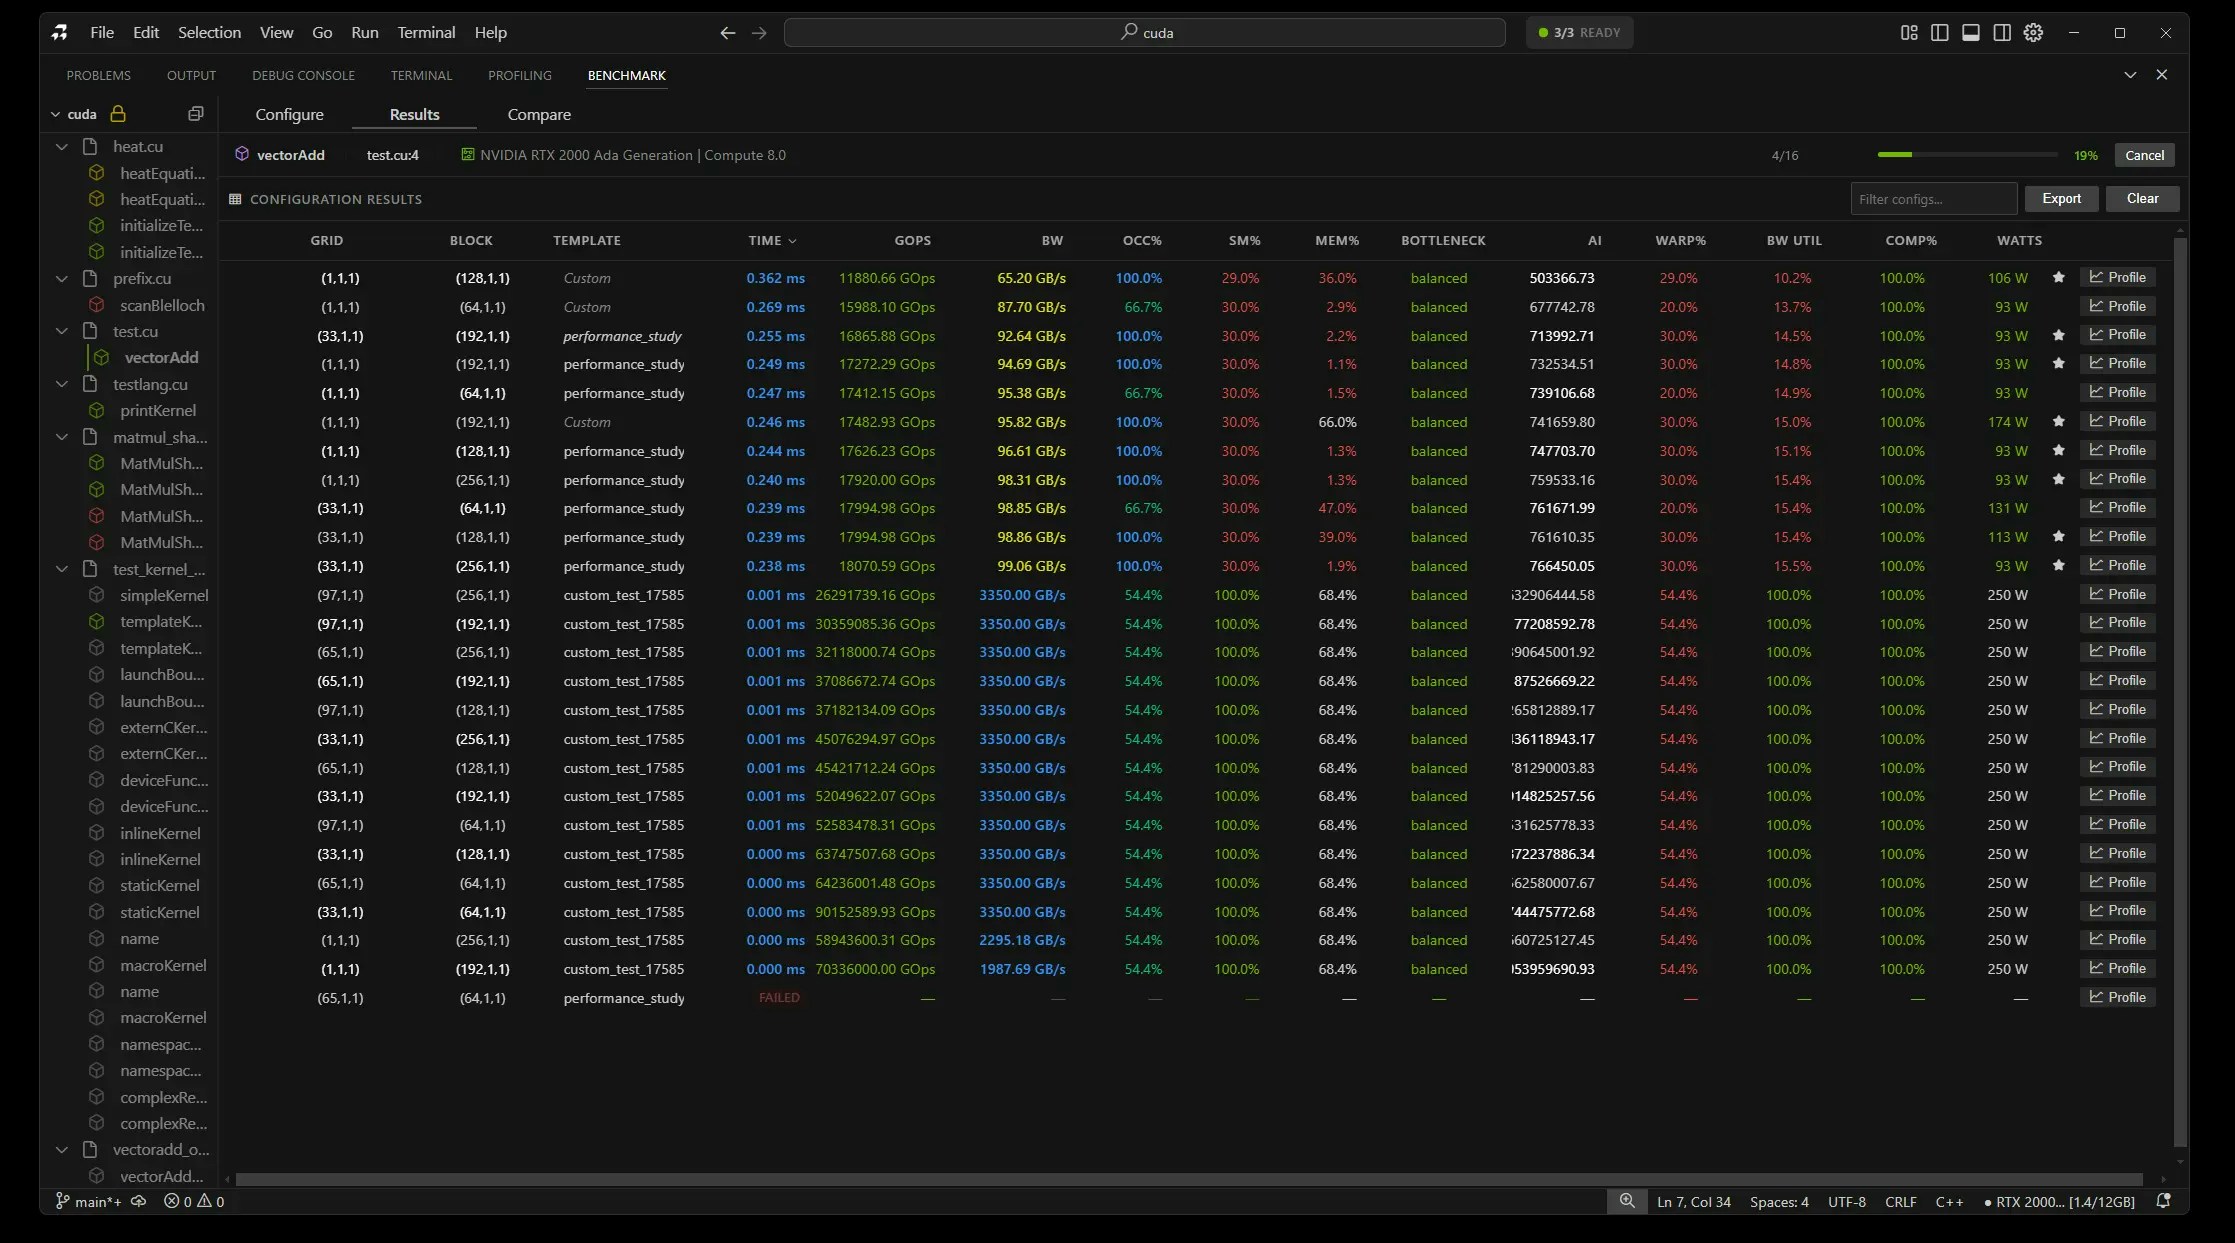Click the customize layout icon in title bar
This screenshot has height=1243, width=2235.
(1908, 32)
